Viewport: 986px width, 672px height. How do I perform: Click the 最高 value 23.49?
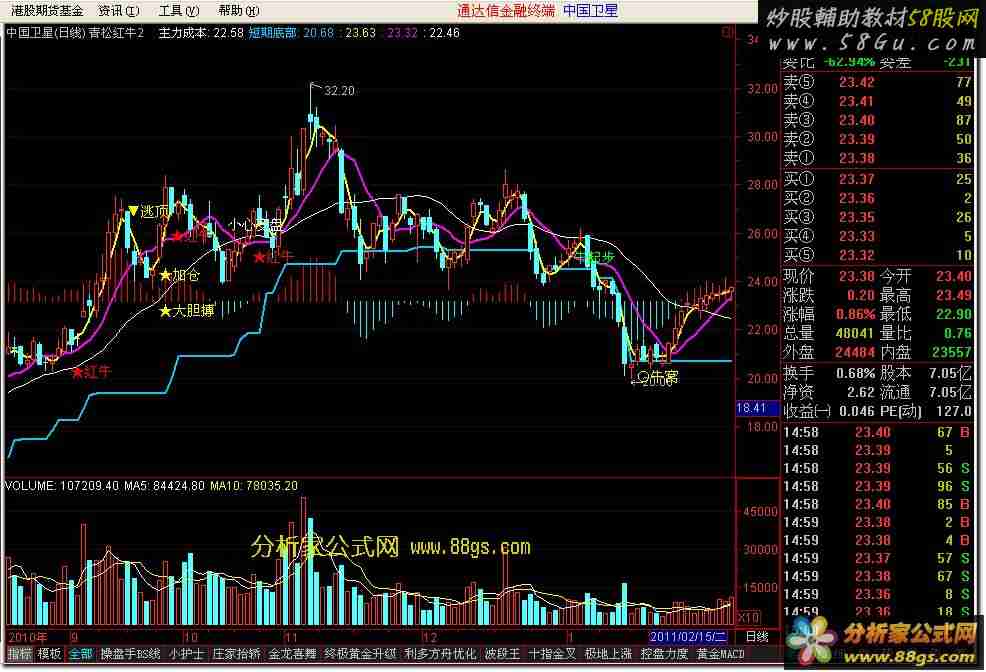[x=954, y=295]
